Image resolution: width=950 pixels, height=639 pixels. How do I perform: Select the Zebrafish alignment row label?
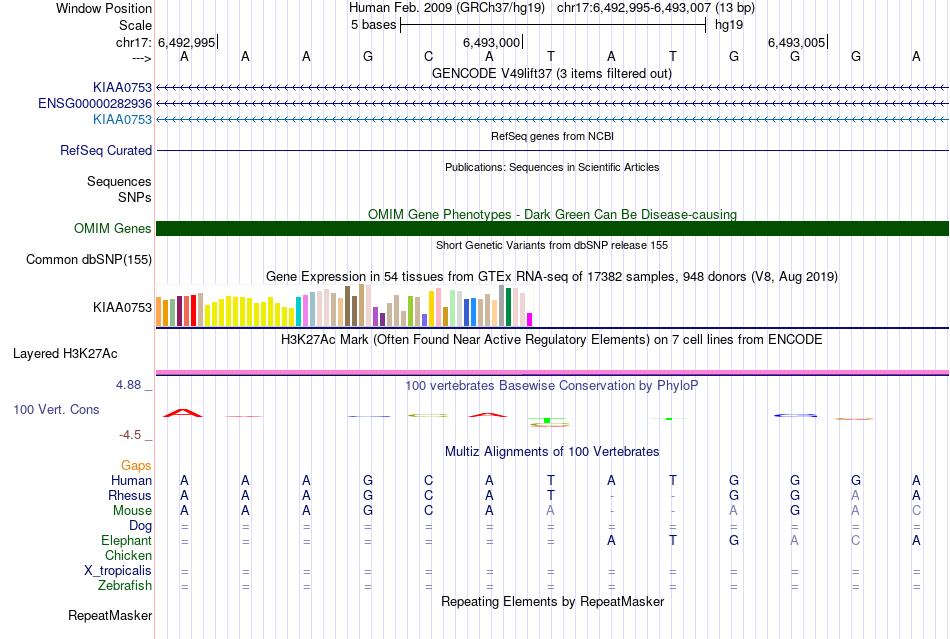pyautogui.click(x=125, y=586)
